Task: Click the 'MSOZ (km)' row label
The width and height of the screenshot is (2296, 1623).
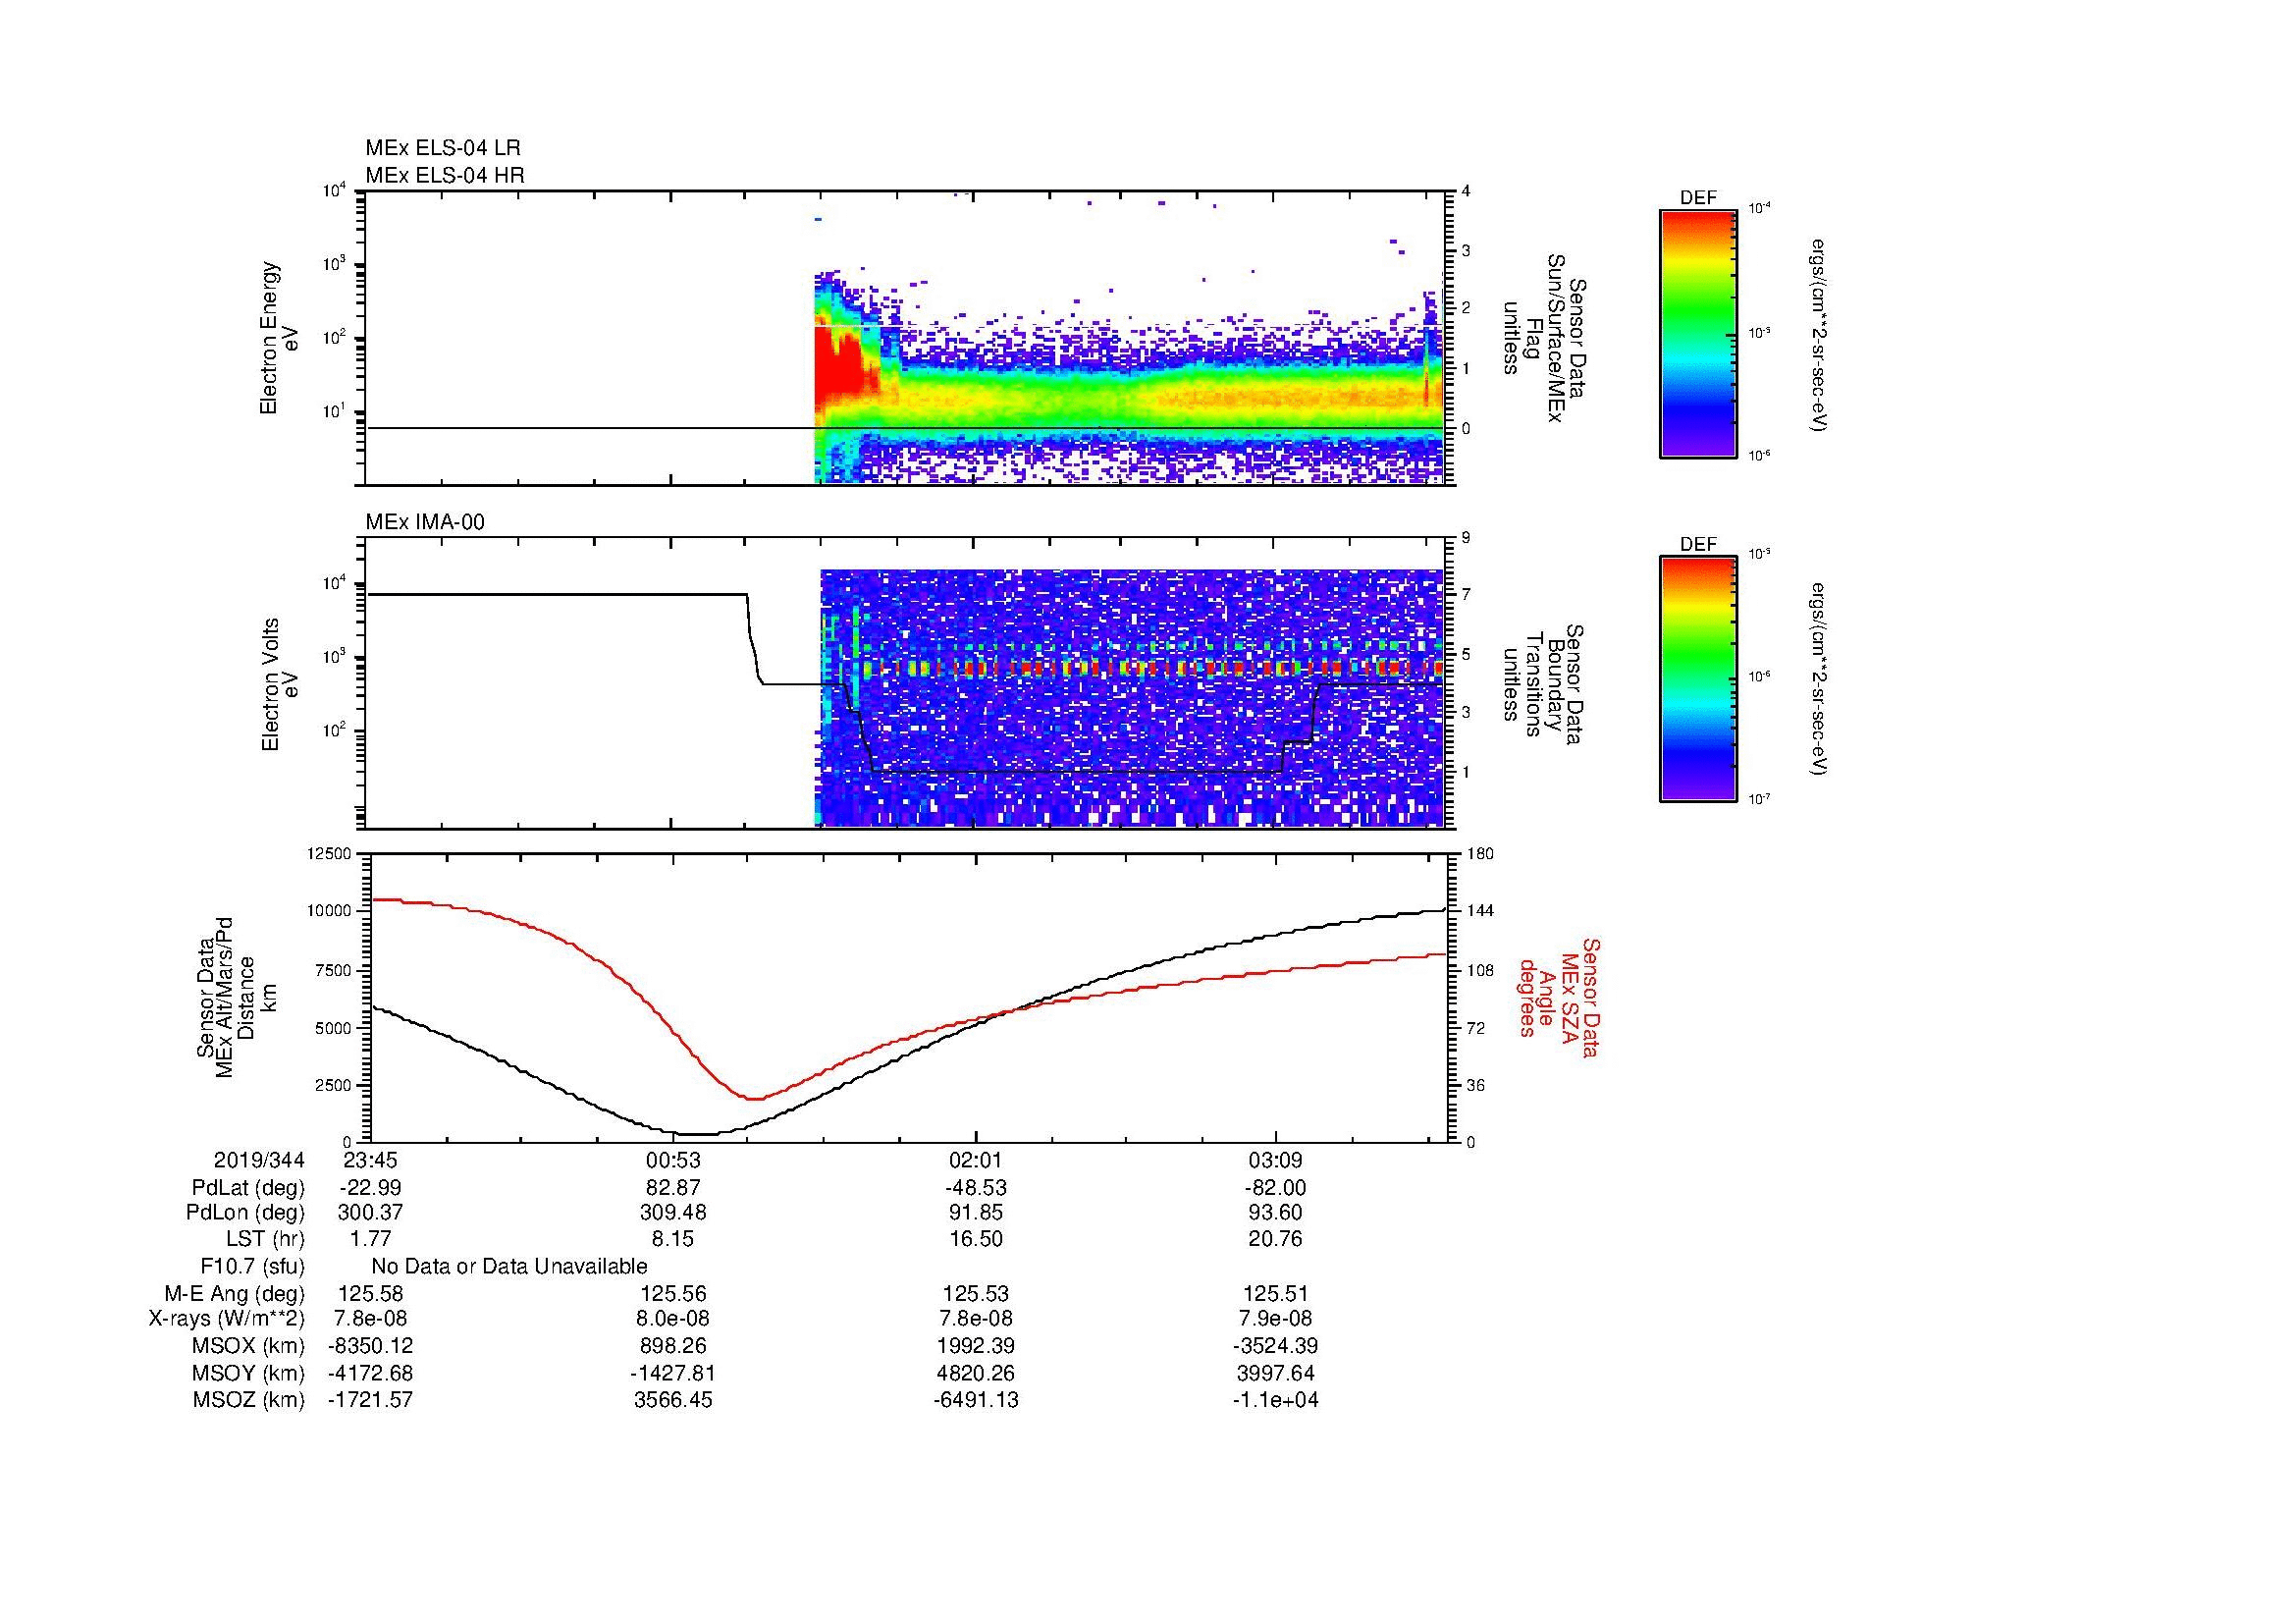Action: 248,1400
